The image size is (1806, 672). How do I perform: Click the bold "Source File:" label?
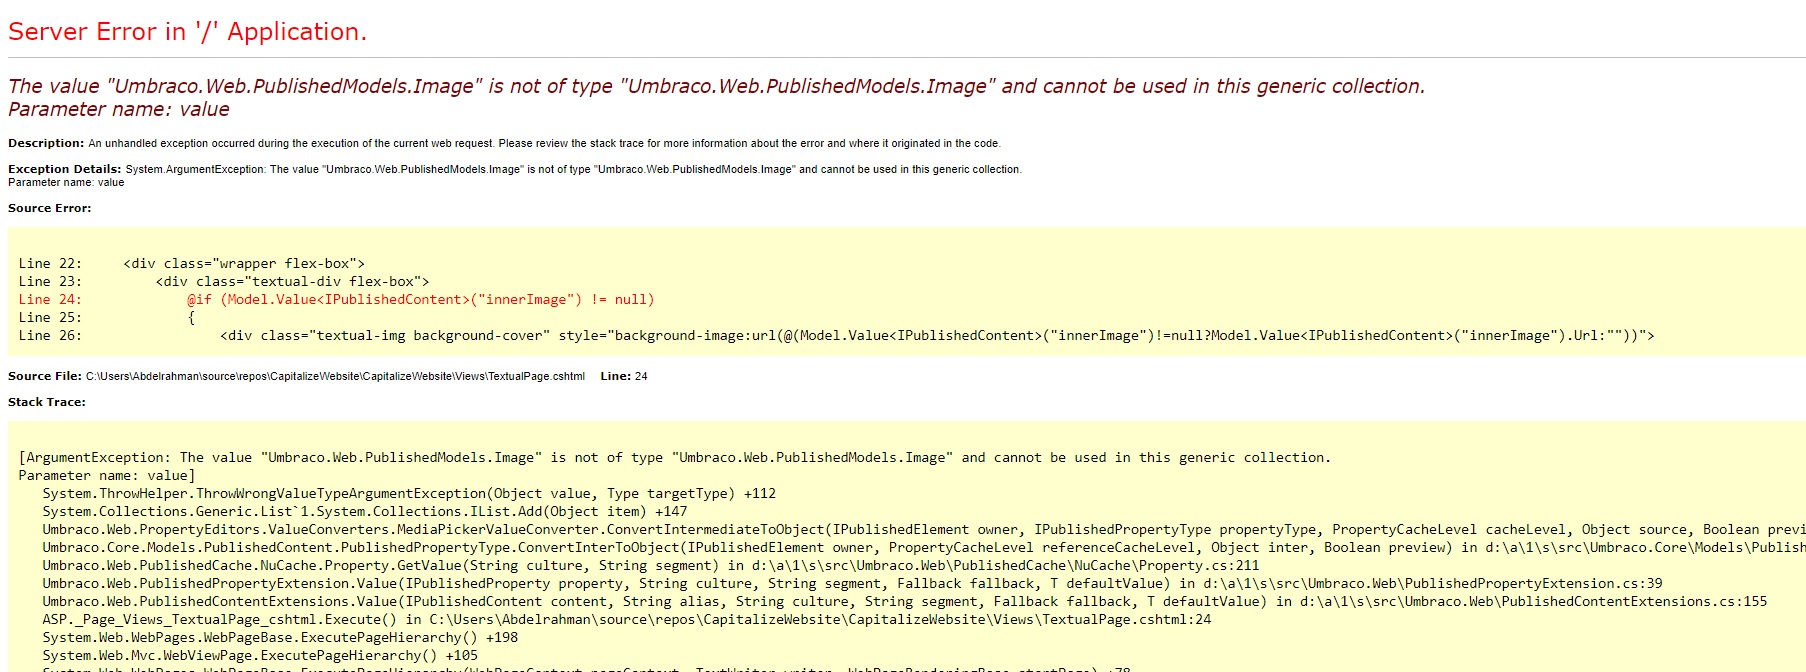[x=45, y=376]
